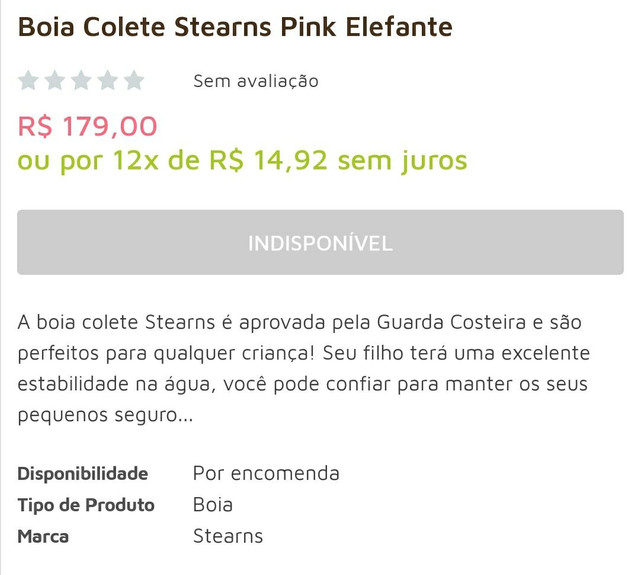Open the 'Sem avaliação' reviews text
The width and height of the screenshot is (640, 575).
click(x=256, y=81)
